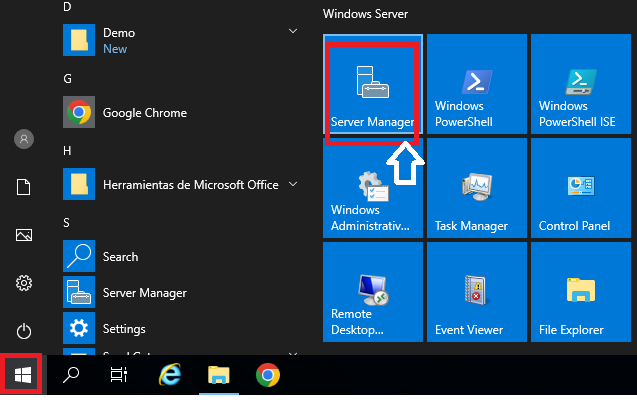Image resolution: width=637 pixels, height=400 pixels.
Task: Open Task View on the taskbar
Action: pos(119,374)
